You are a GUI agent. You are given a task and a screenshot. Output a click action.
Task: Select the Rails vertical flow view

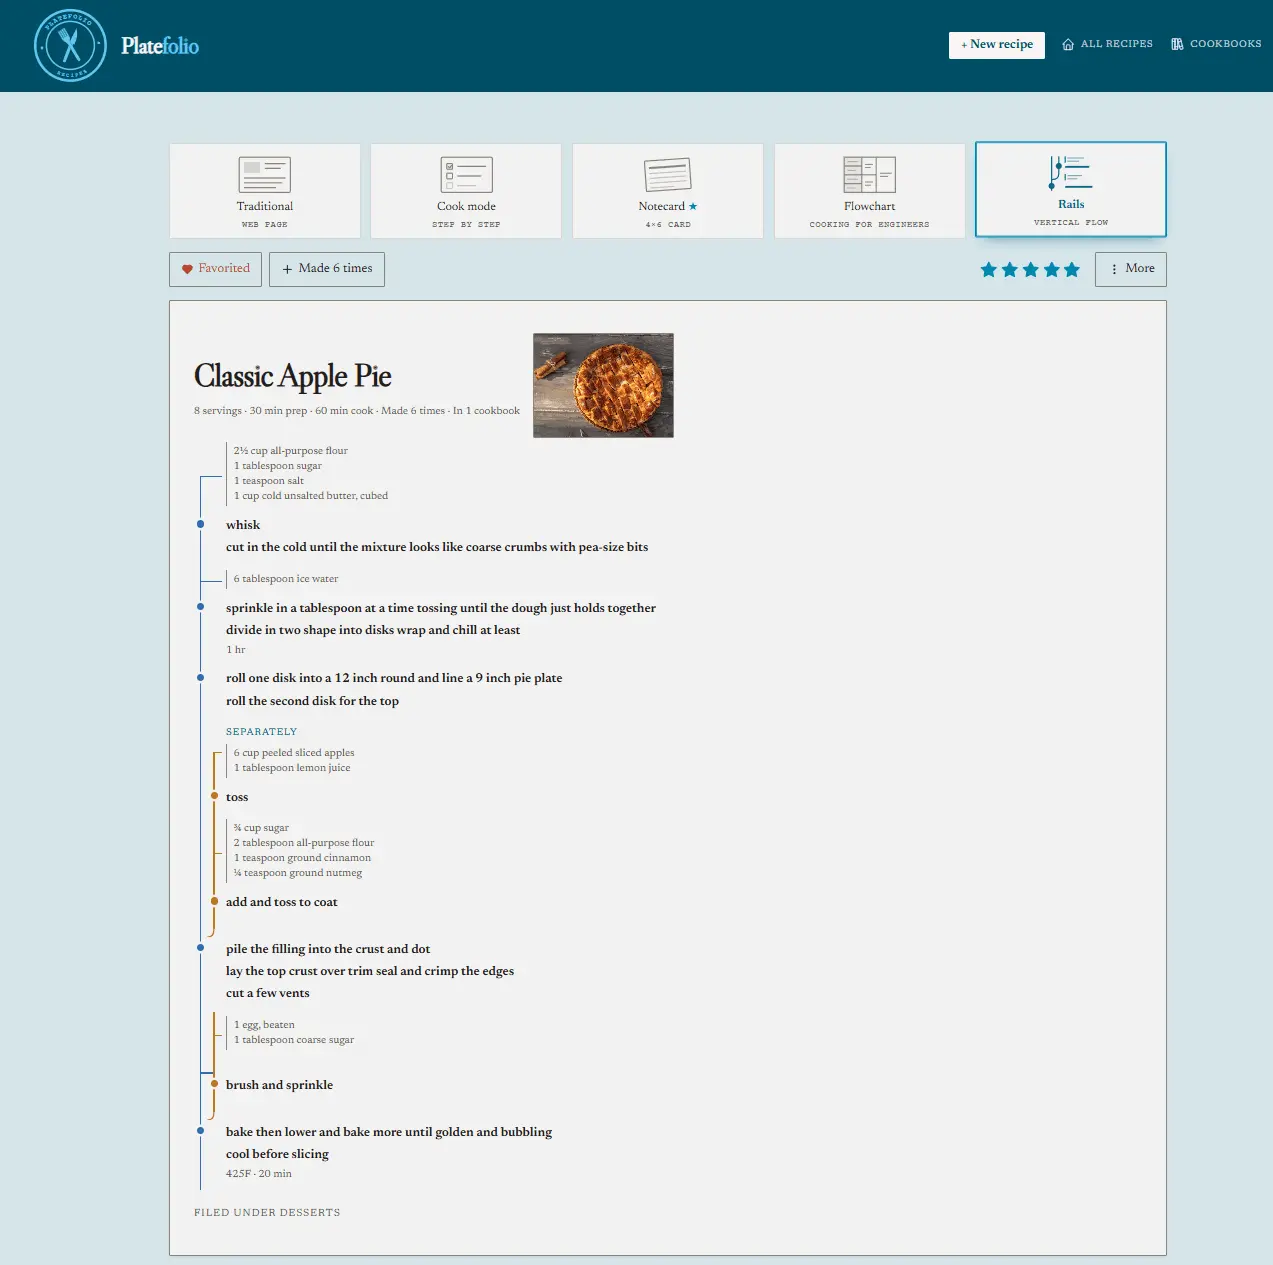tap(1071, 190)
